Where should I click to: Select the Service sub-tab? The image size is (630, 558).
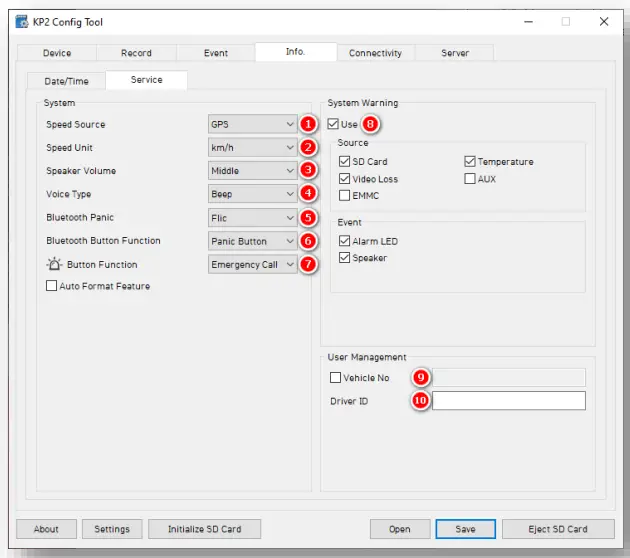[x=147, y=80]
